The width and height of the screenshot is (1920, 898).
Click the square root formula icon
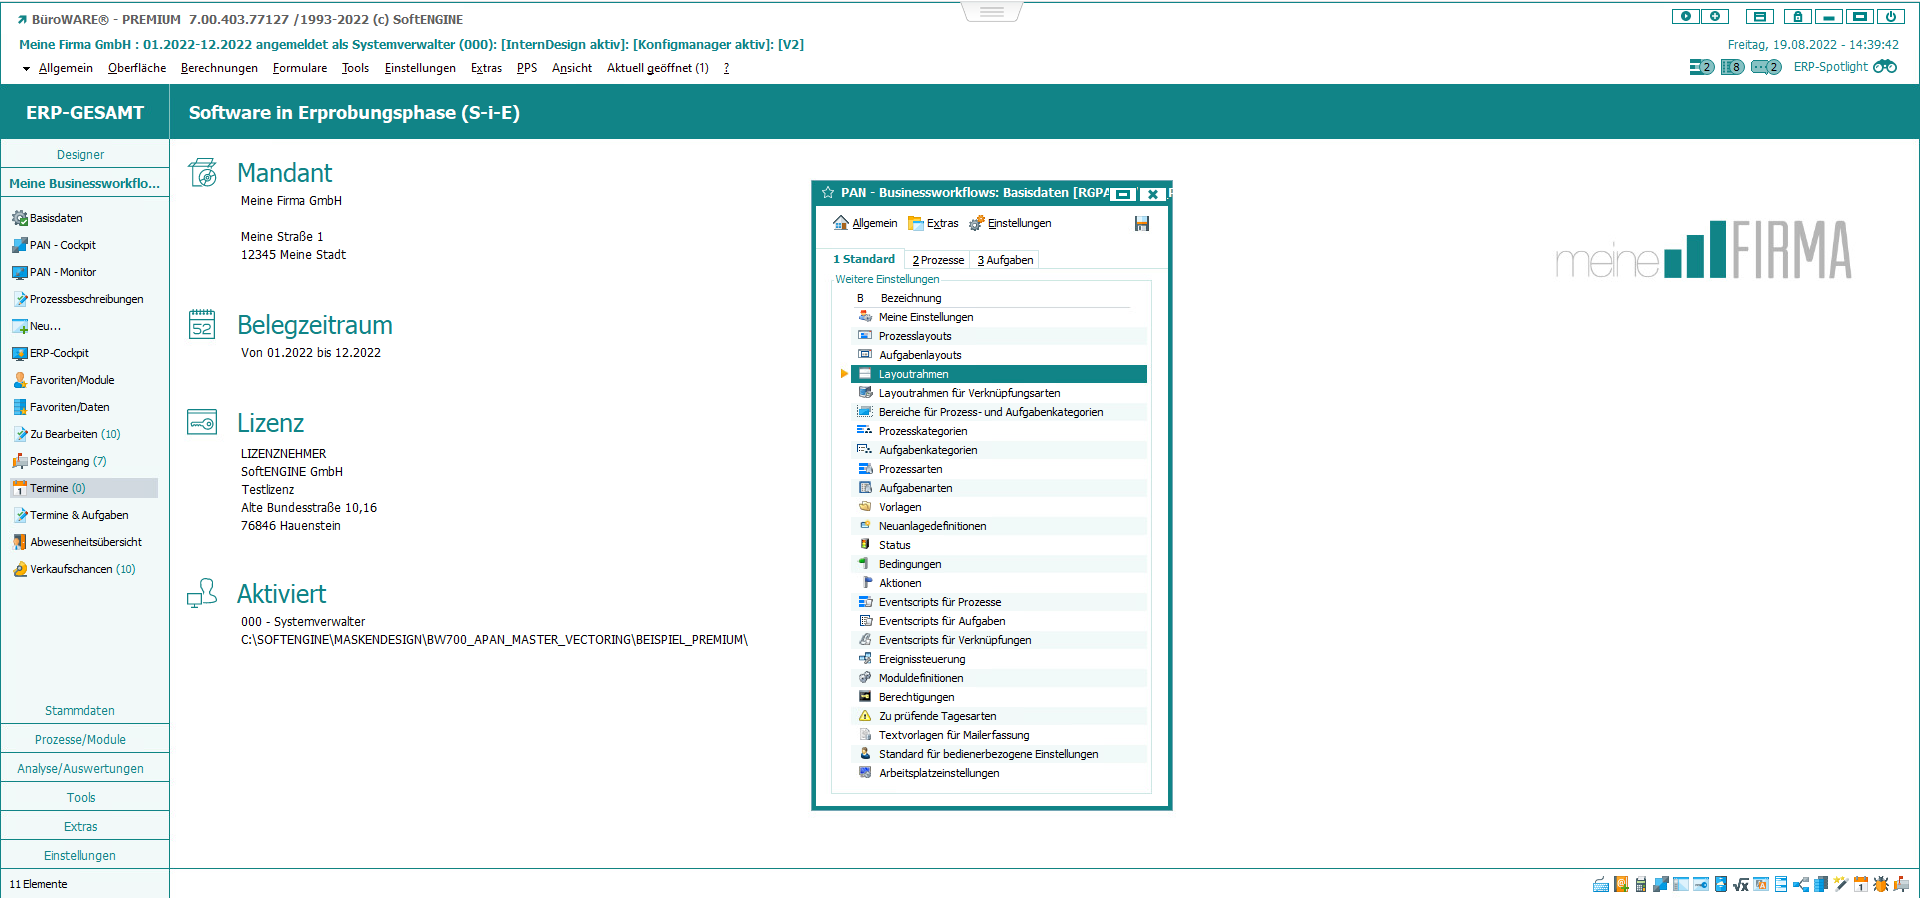click(1741, 884)
